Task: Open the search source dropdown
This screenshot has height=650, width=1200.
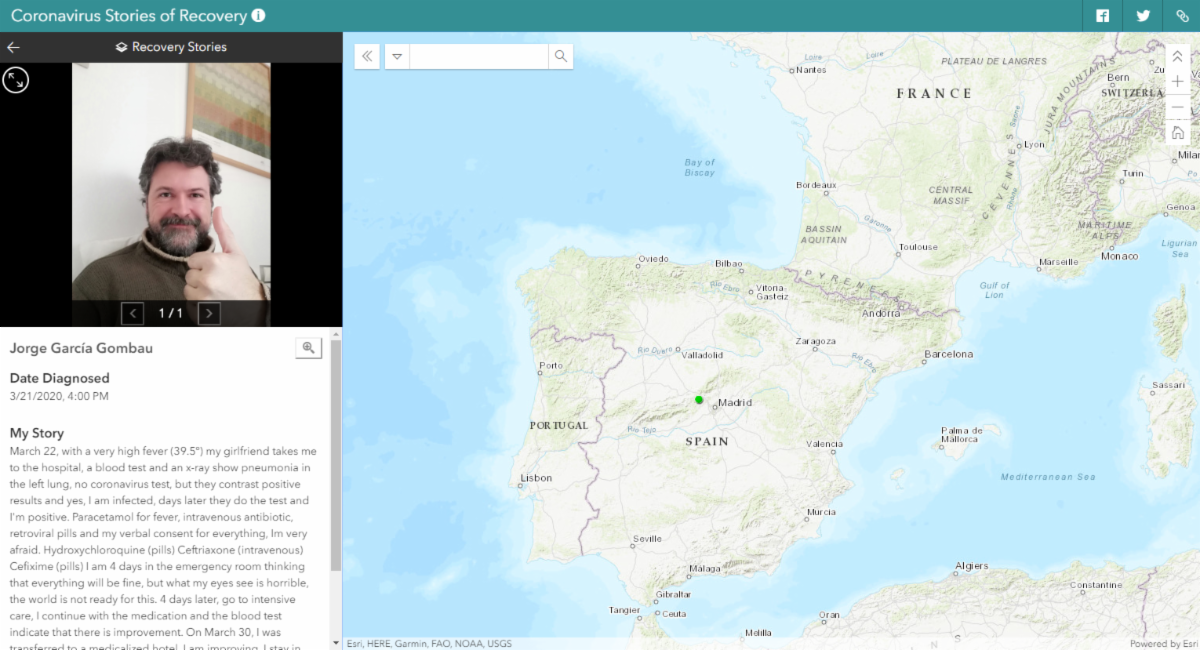Action: (397, 57)
